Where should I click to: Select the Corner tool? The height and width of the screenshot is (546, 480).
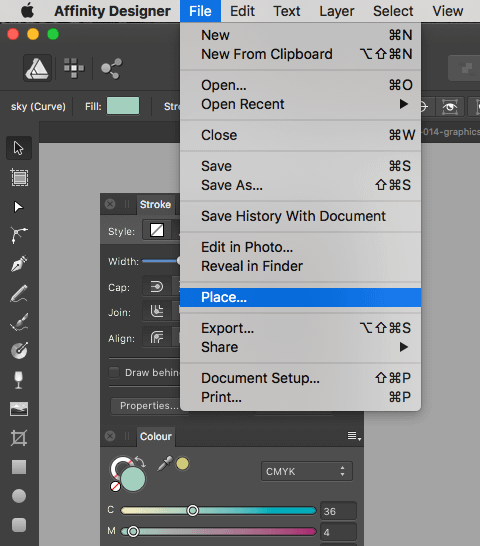click(x=19, y=235)
